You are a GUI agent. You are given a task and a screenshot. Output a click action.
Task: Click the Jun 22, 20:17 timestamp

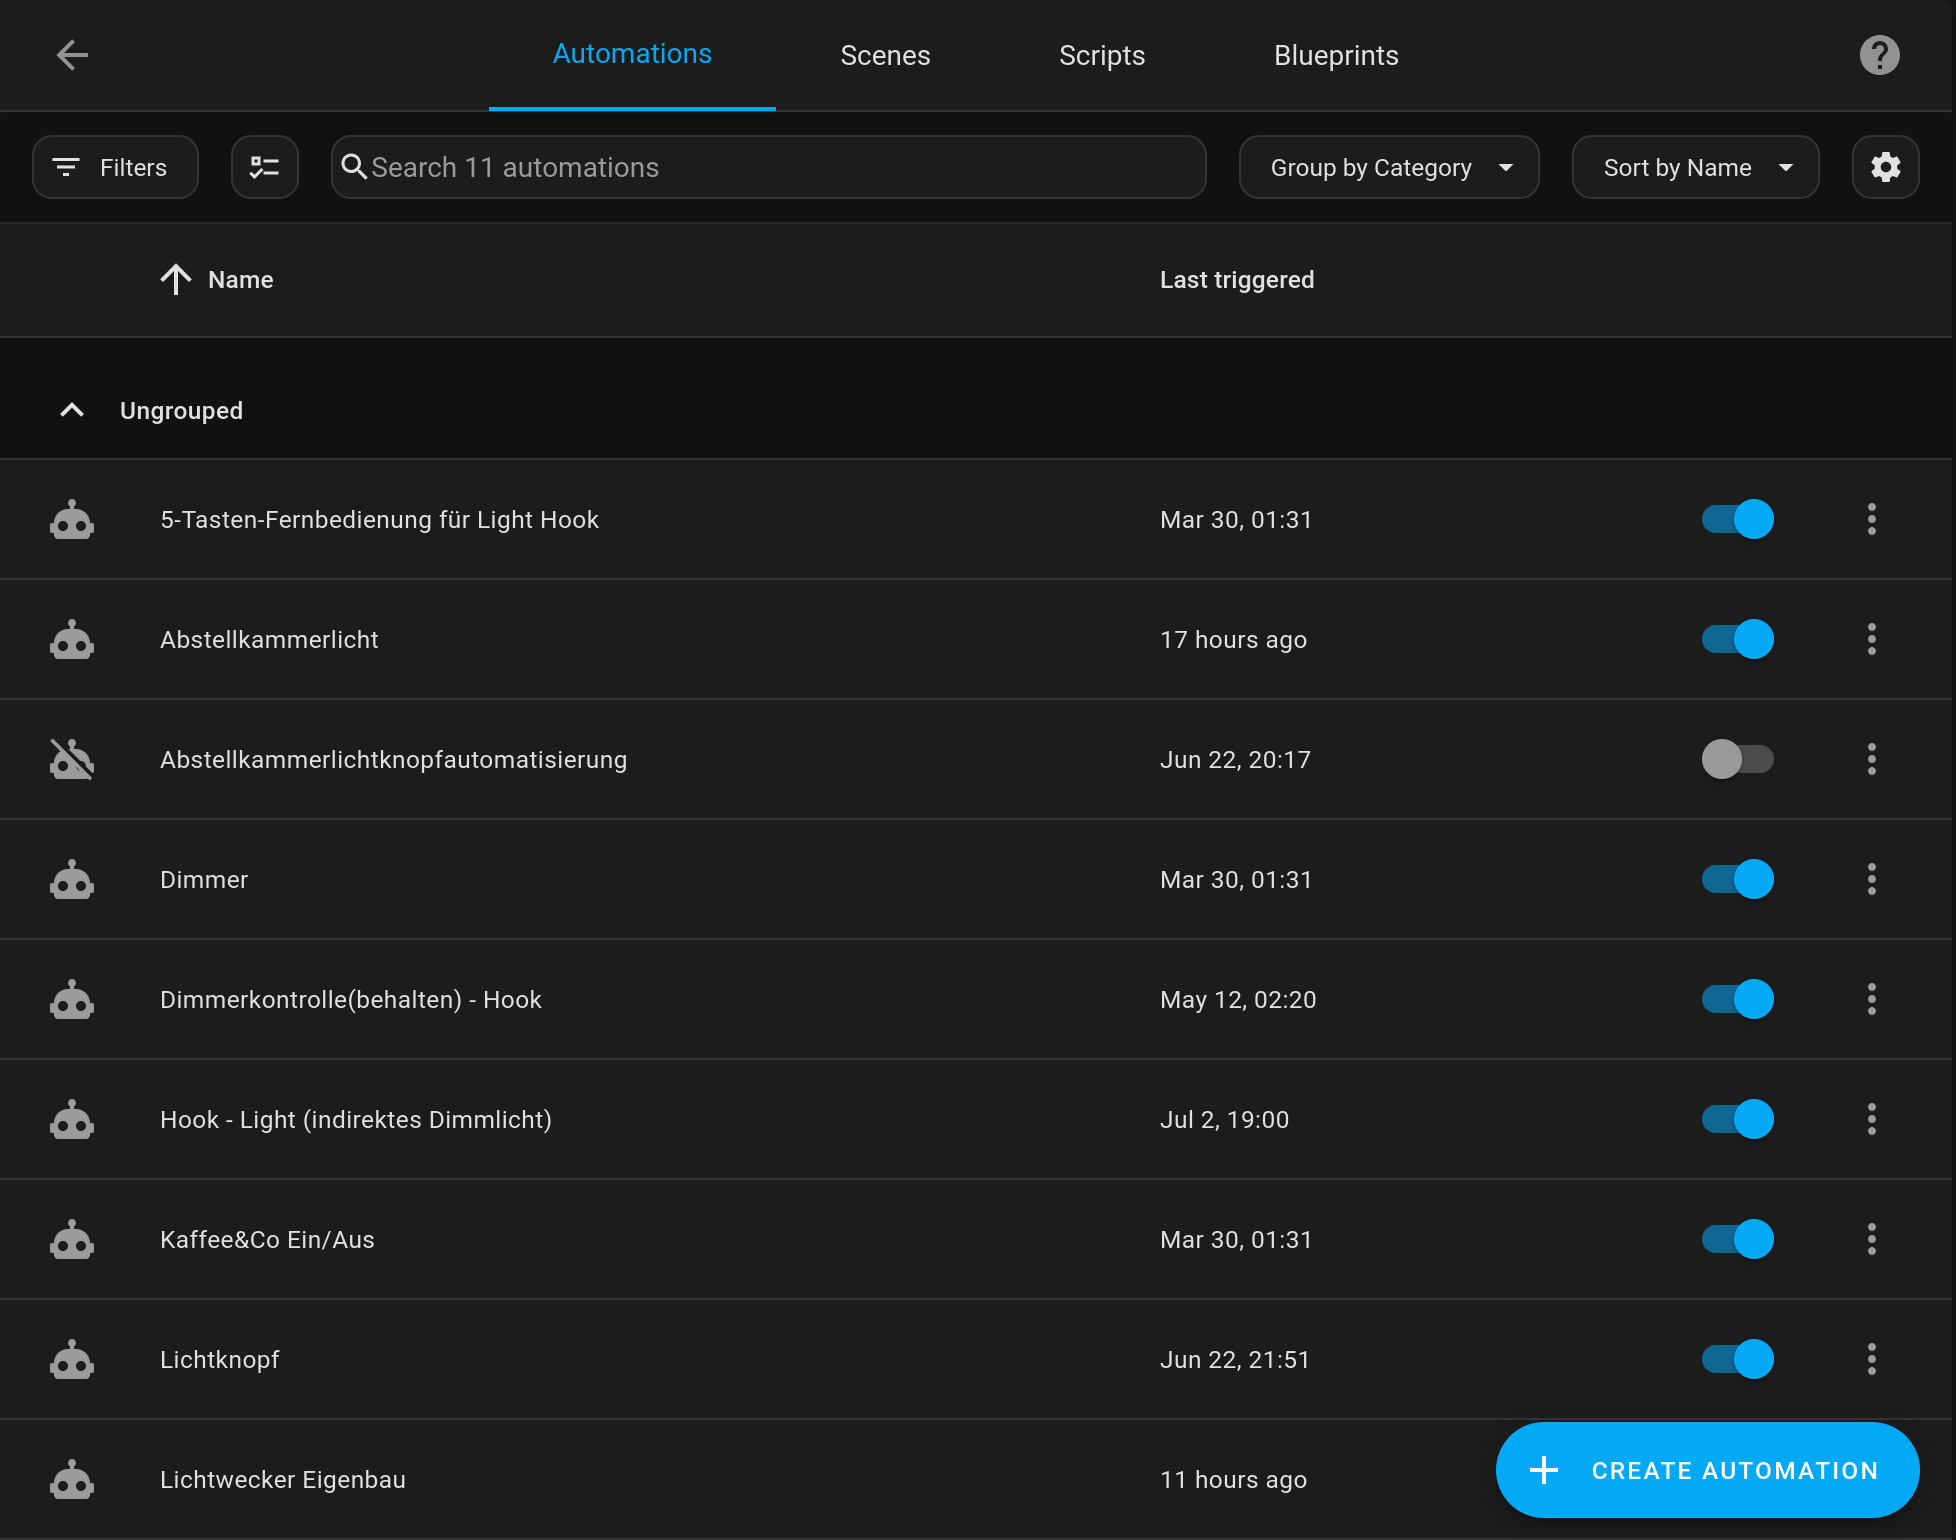(x=1235, y=760)
